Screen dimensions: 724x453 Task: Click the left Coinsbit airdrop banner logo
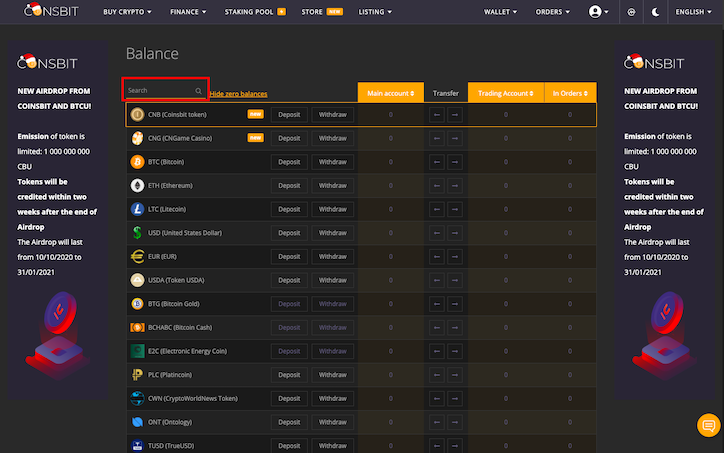tap(47, 62)
